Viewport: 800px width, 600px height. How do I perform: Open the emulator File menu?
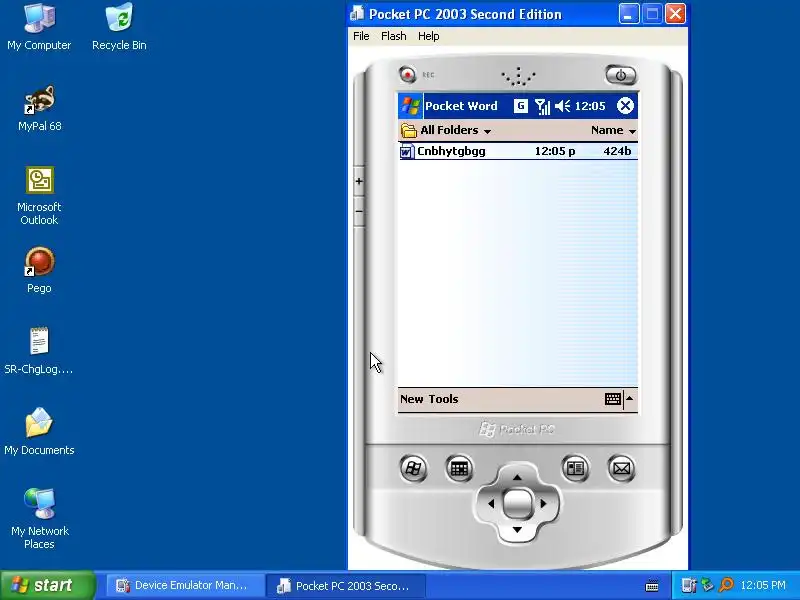[361, 36]
